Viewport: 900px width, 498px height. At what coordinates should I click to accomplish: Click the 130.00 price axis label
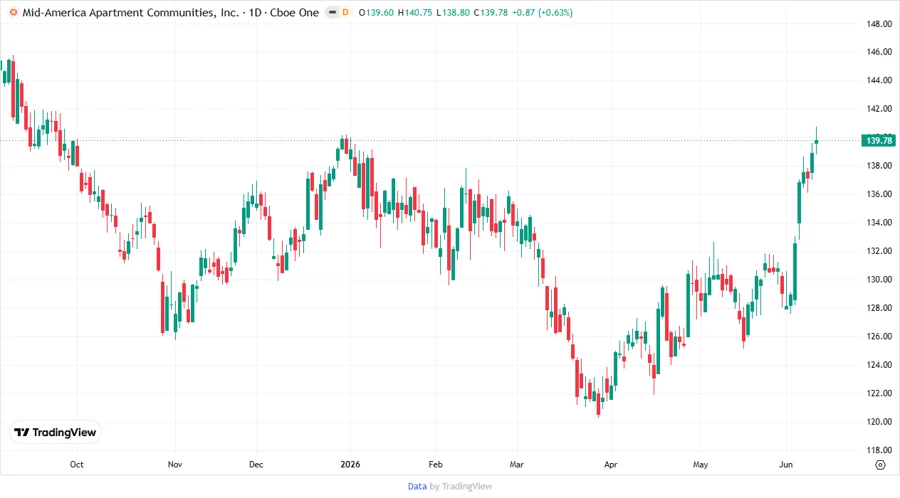point(879,279)
